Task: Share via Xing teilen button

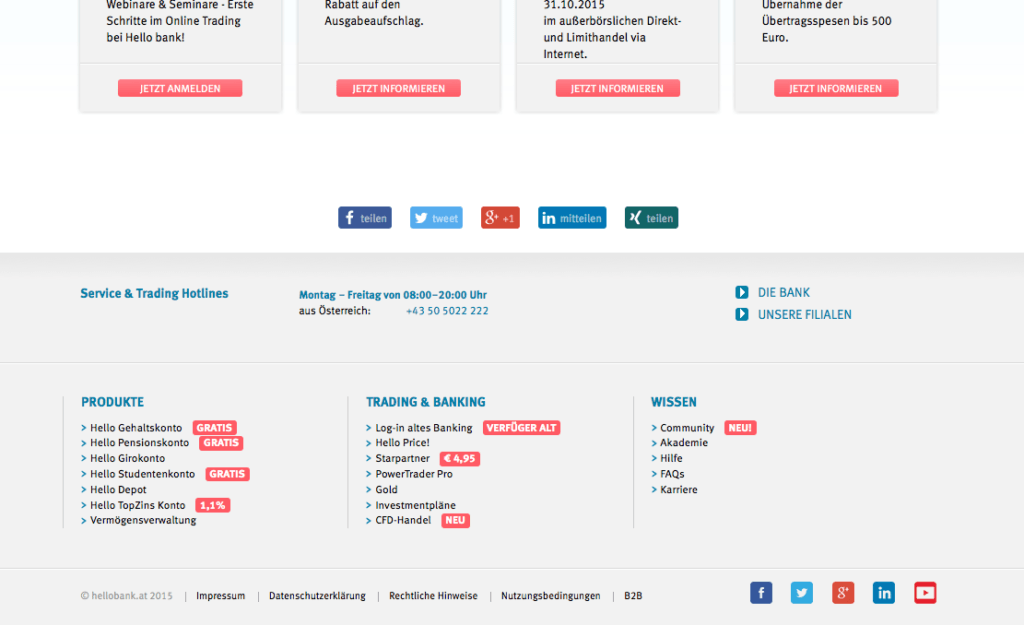Action: coord(651,217)
